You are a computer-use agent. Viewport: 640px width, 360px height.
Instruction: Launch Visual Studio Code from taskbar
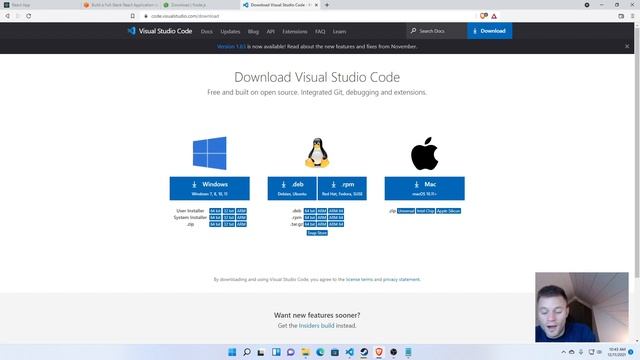click(349, 352)
